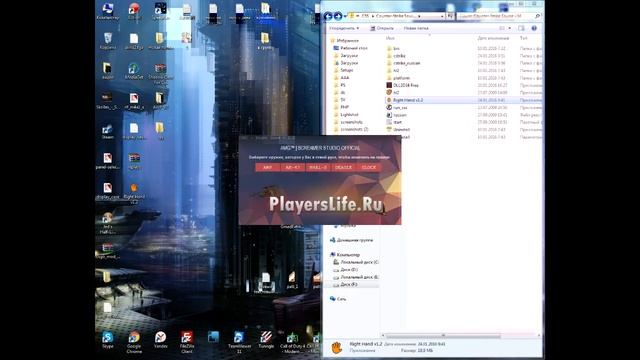Sort by the Имя column header
This screenshot has width=640, height=360.
[x=390, y=38]
